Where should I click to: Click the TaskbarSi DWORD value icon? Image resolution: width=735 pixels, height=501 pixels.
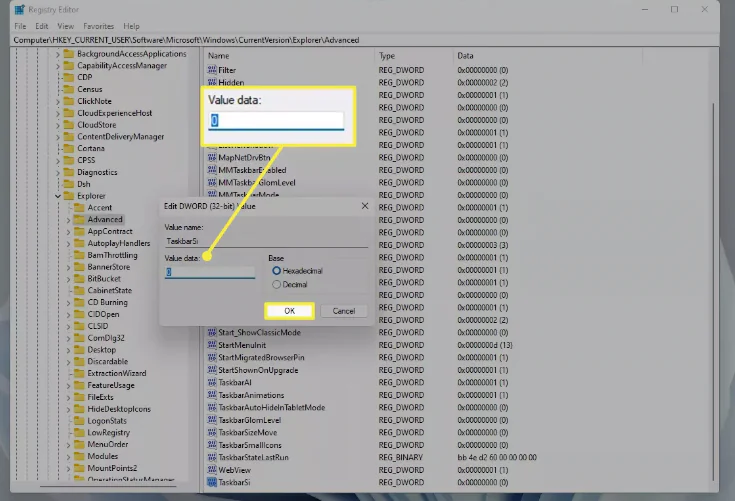pos(212,482)
